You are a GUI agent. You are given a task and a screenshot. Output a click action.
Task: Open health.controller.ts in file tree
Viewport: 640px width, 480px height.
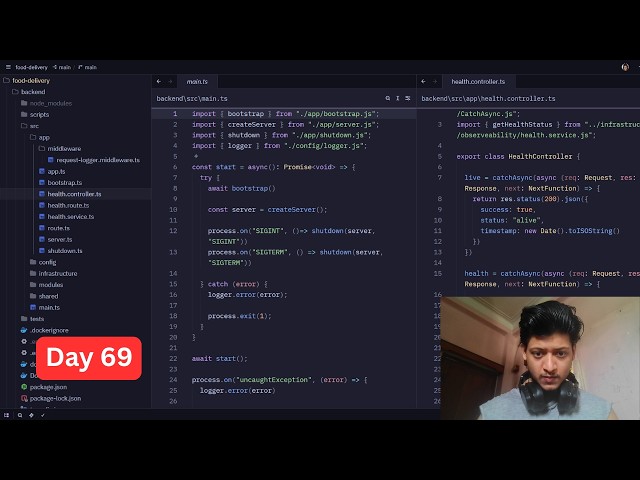click(74, 194)
